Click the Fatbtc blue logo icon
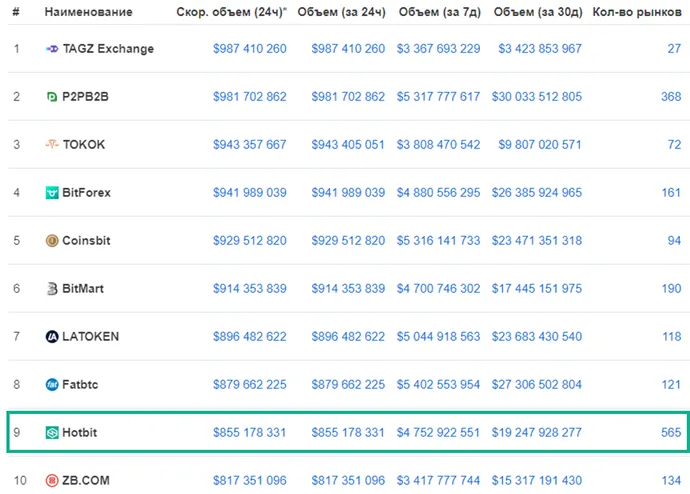690x494 pixels. [52, 384]
